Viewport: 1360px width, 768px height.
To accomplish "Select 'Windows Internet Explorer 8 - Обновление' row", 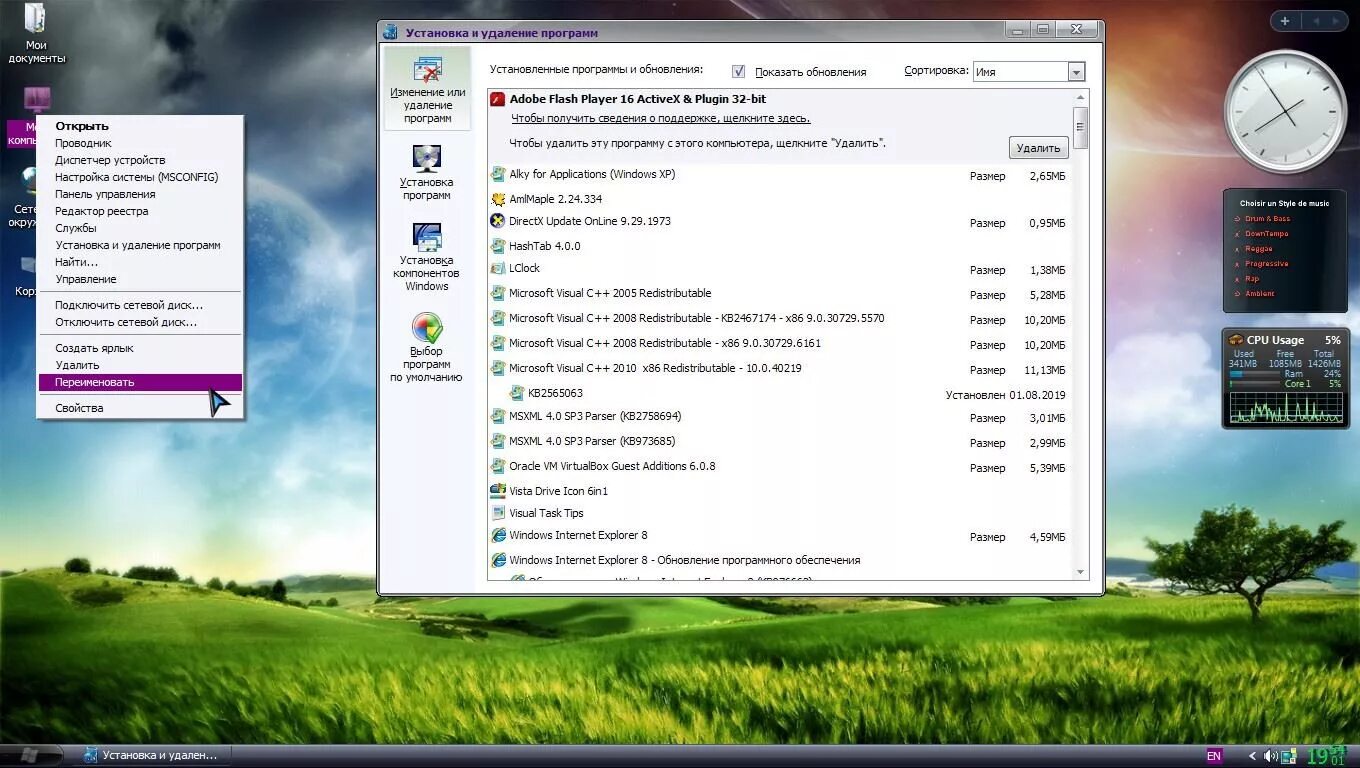I will click(779, 560).
